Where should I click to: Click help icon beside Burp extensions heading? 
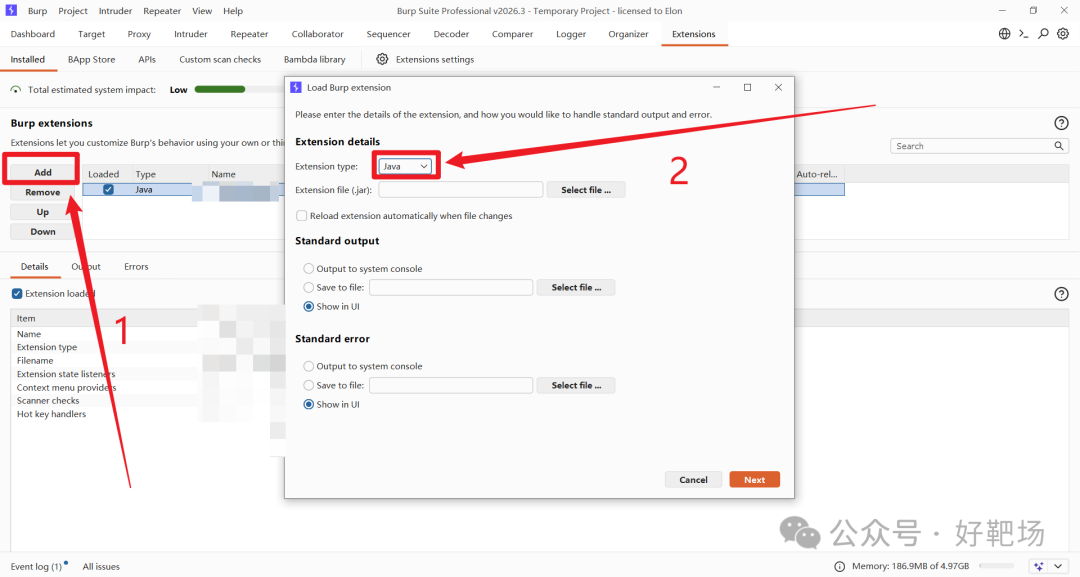[1061, 123]
